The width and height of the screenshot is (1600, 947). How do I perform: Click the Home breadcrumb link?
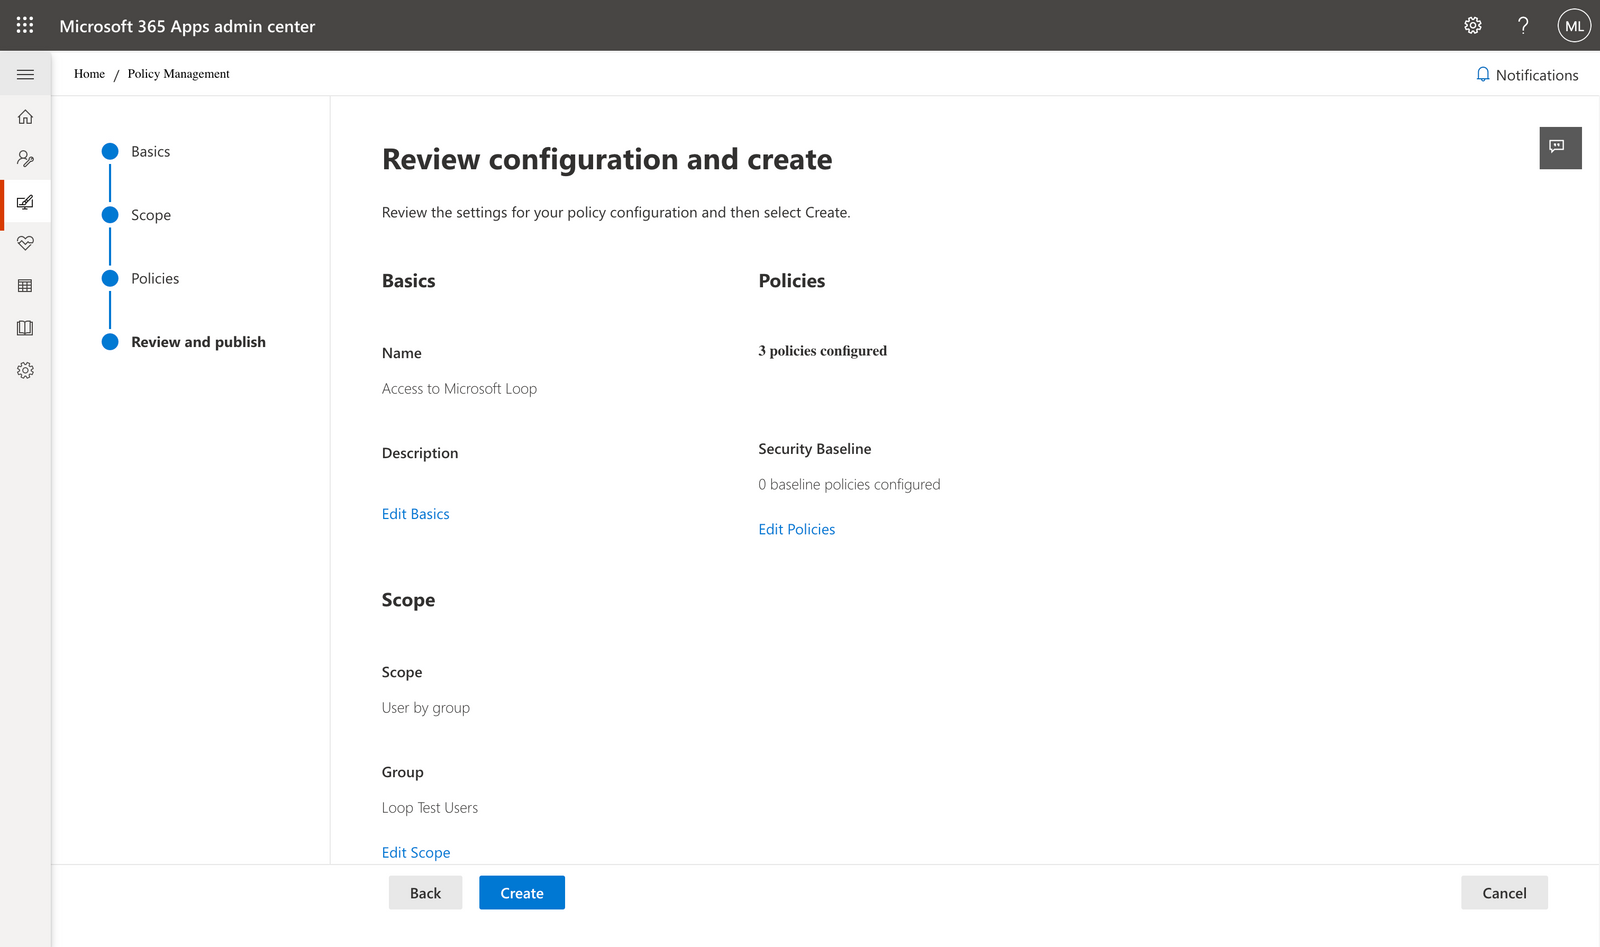coord(89,74)
